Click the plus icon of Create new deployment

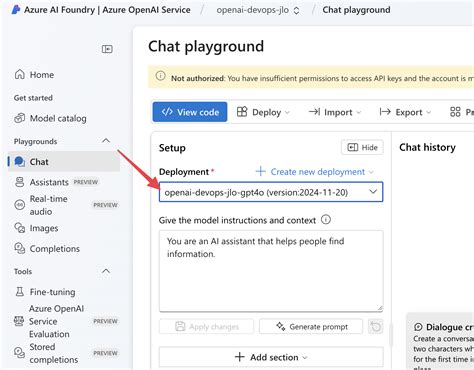pos(260,171)
